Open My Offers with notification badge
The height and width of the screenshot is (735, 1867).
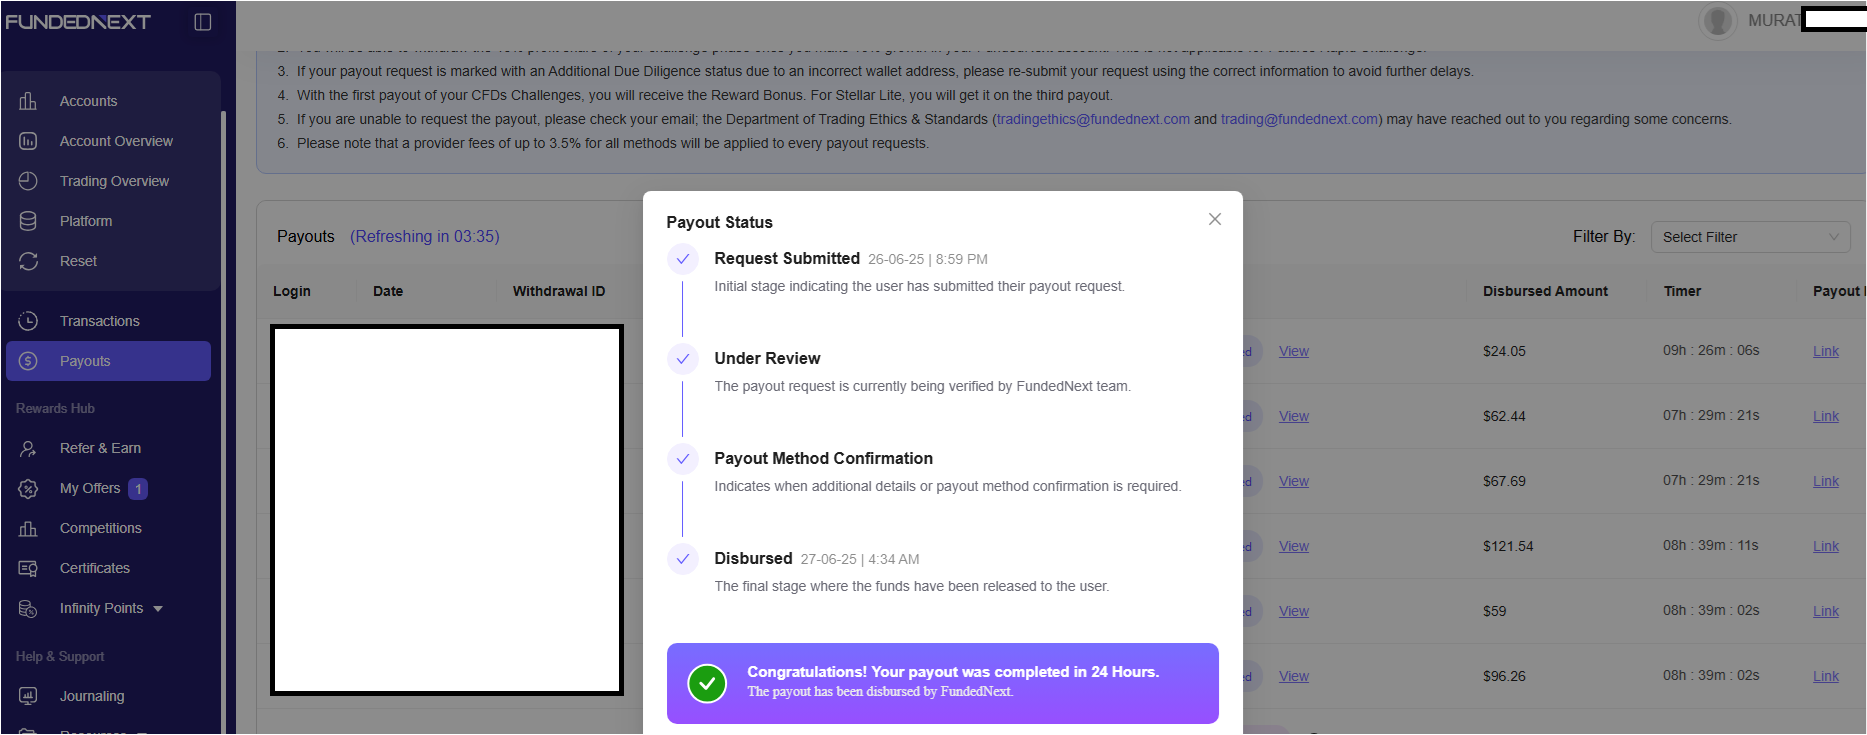click(x=90, y=488)
